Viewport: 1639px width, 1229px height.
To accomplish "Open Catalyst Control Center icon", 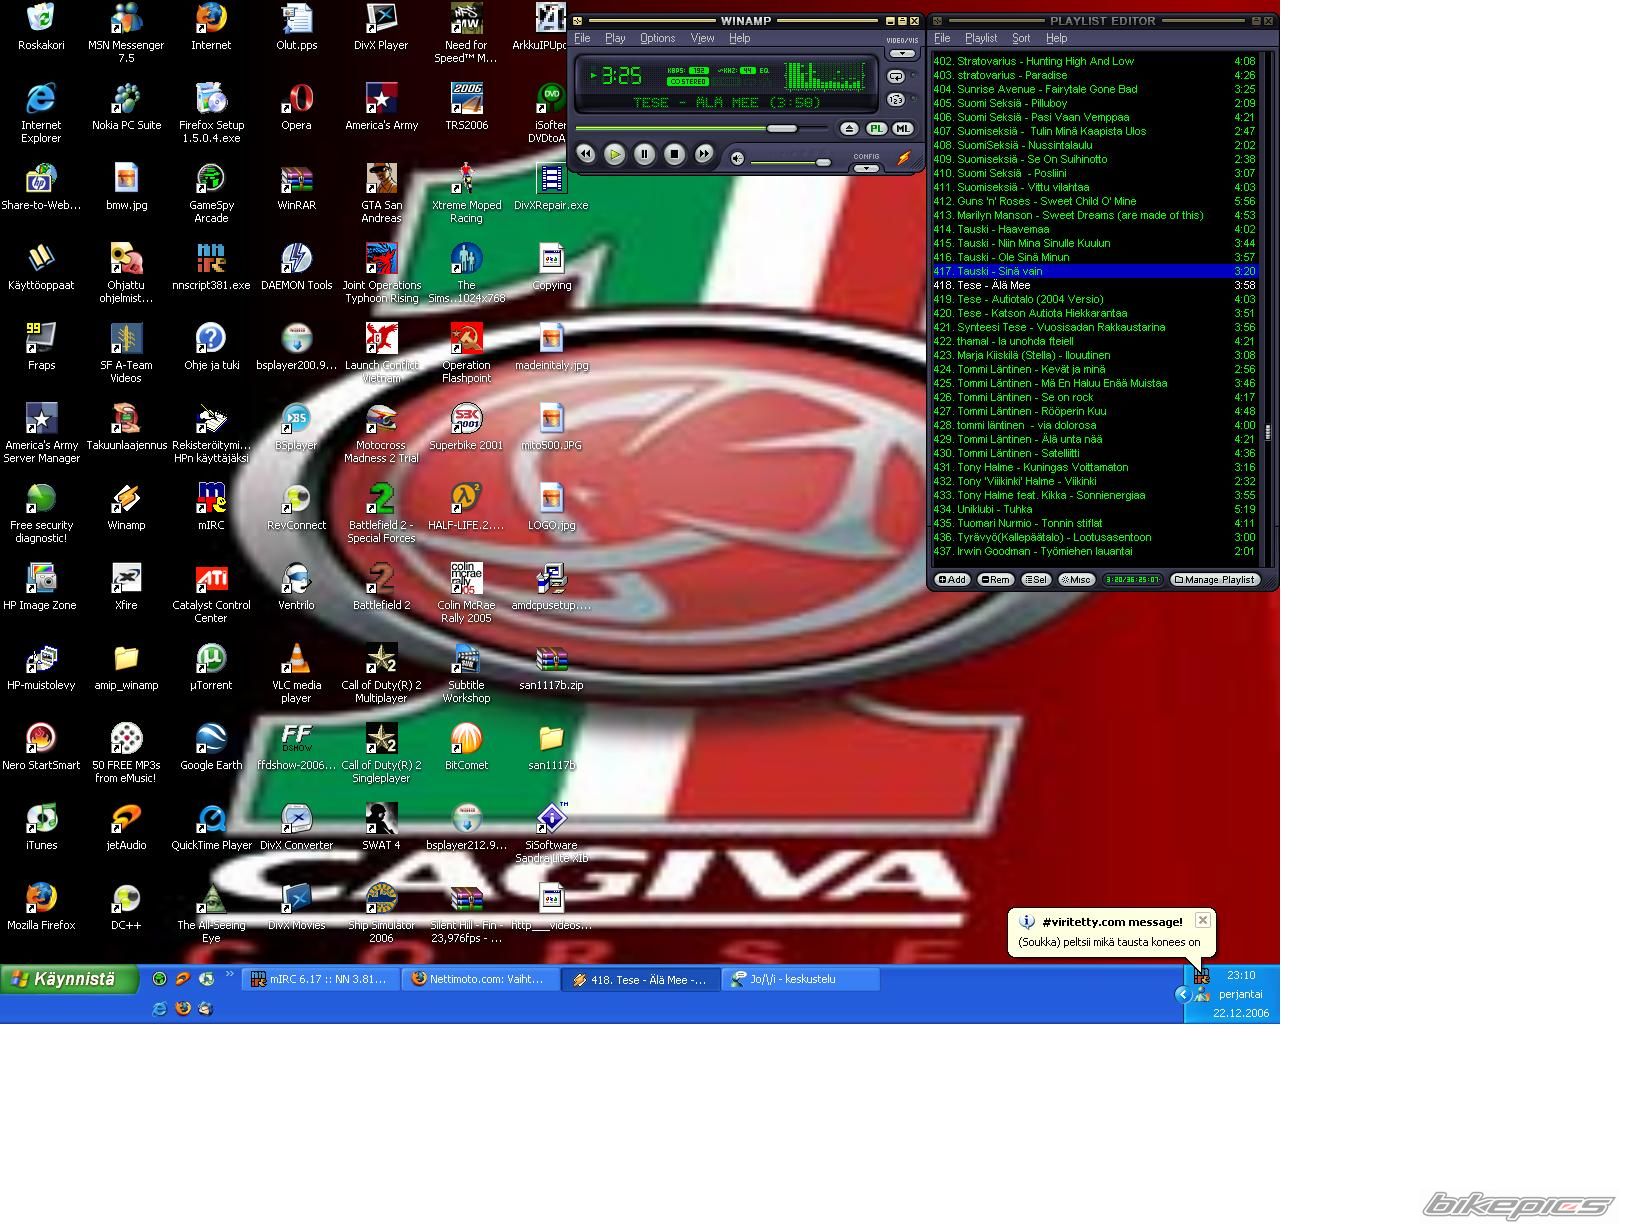I will (x=211, y=592).
